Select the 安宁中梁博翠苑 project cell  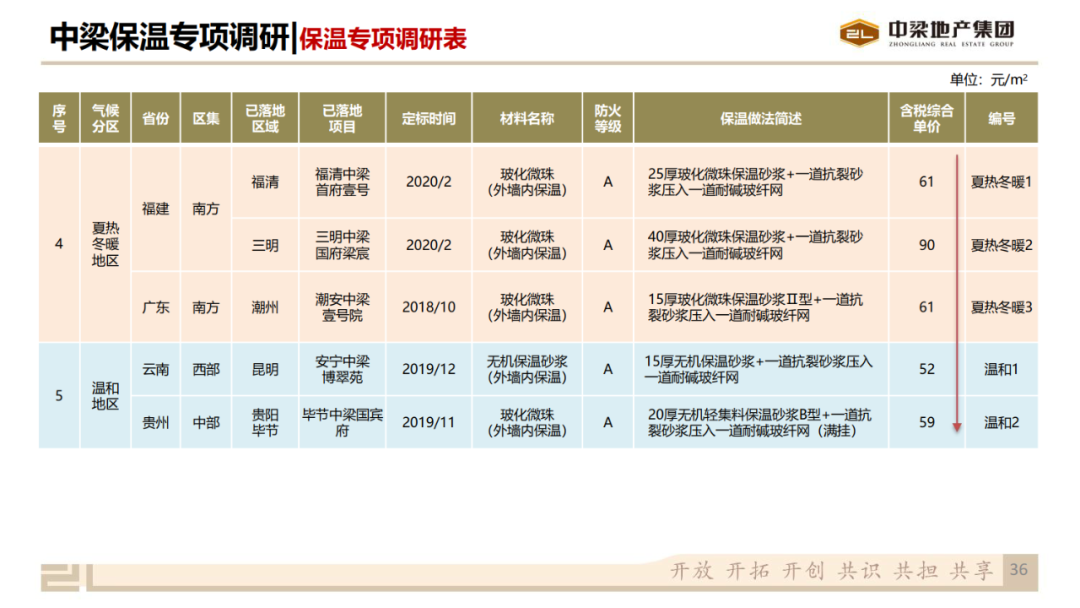[x=342, y=369]
